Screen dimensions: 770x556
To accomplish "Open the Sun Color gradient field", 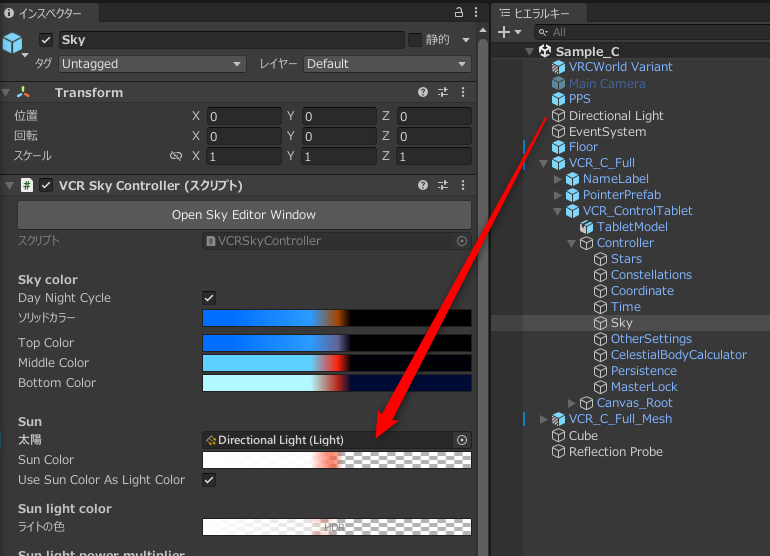I will pos(337,460).
